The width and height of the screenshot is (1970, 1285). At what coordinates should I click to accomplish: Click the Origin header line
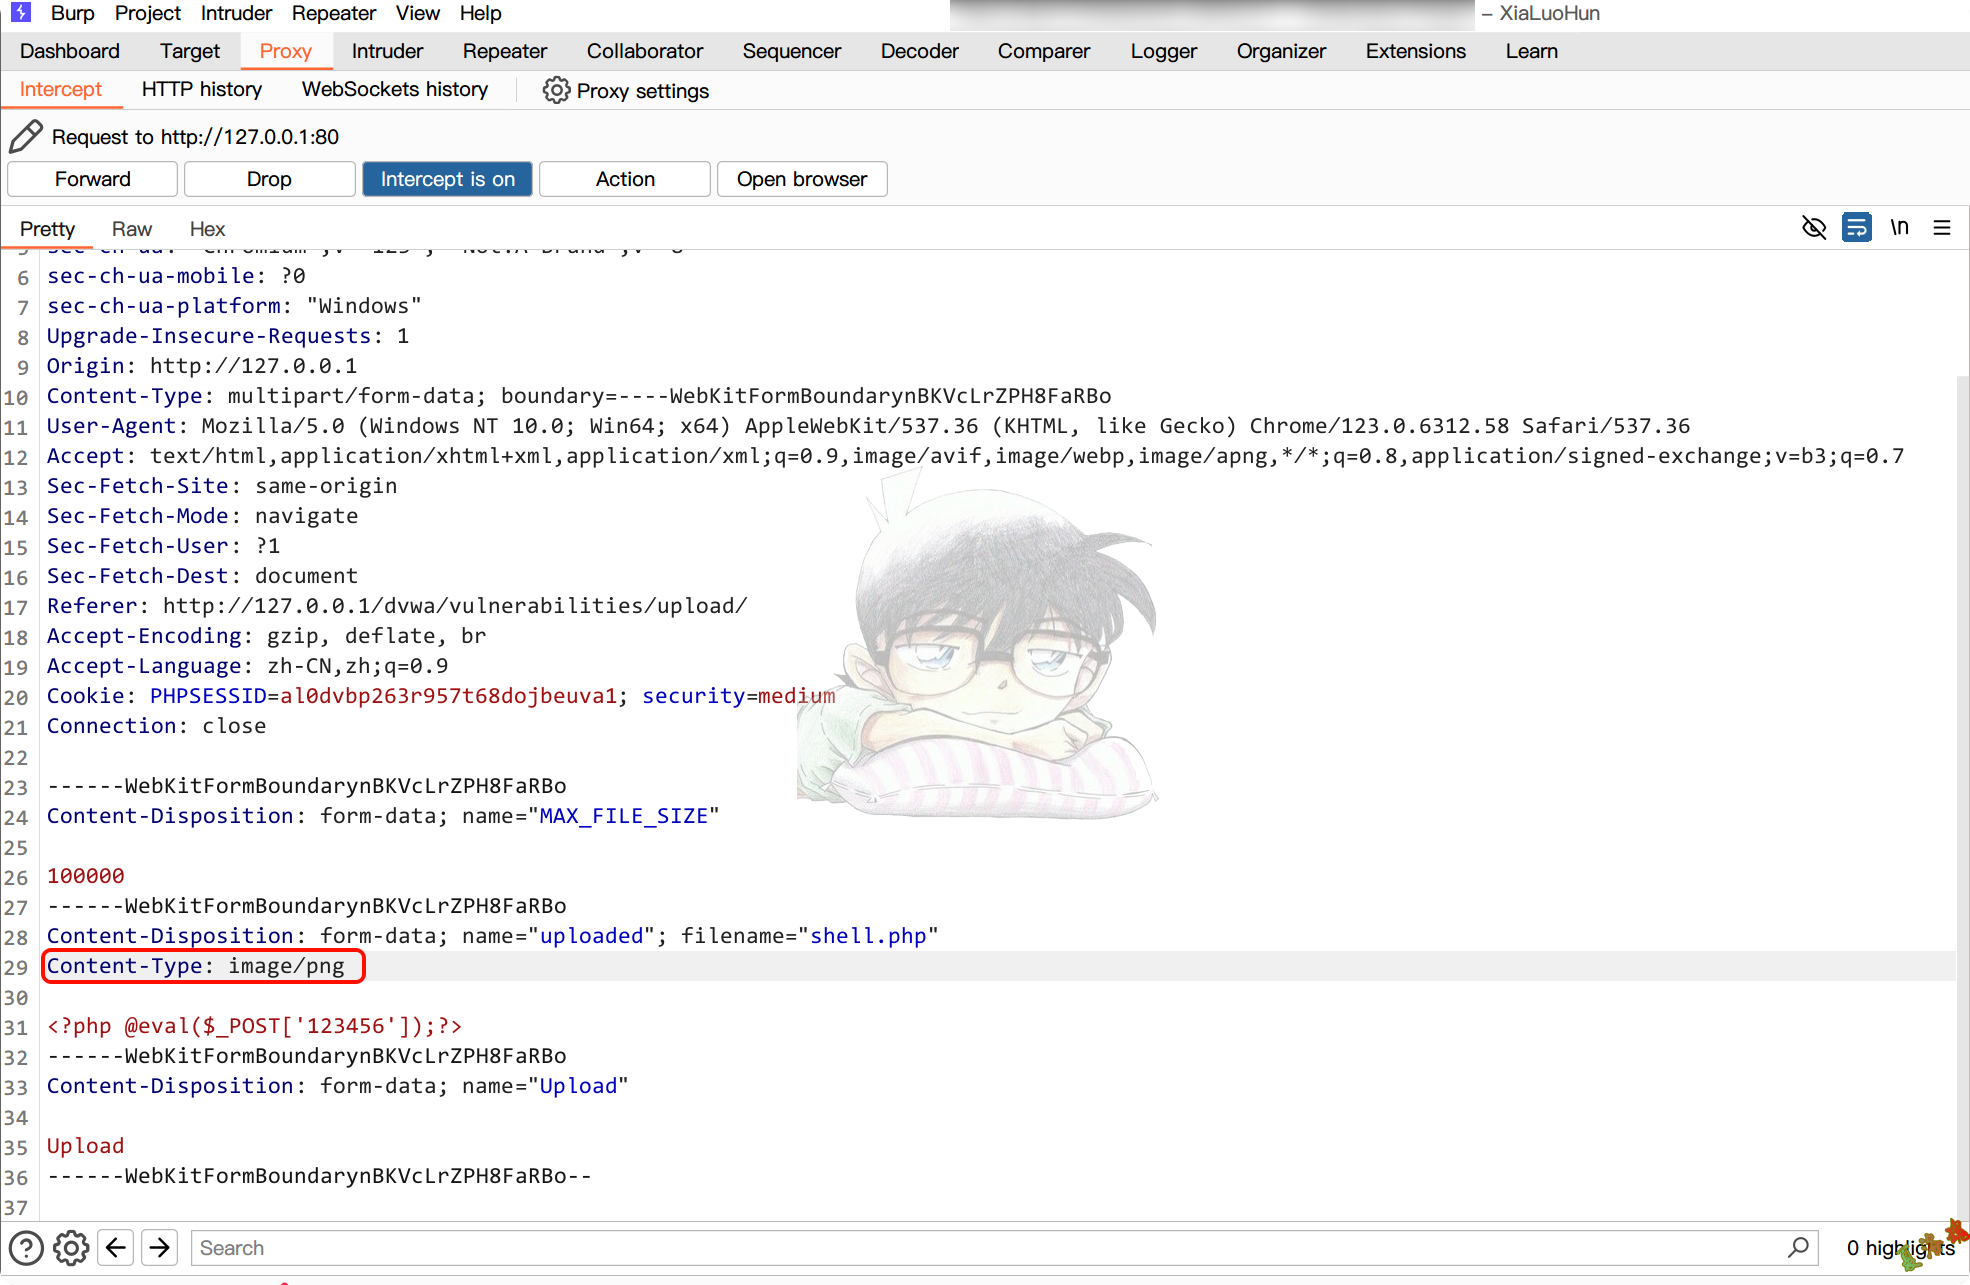(202, 366)
